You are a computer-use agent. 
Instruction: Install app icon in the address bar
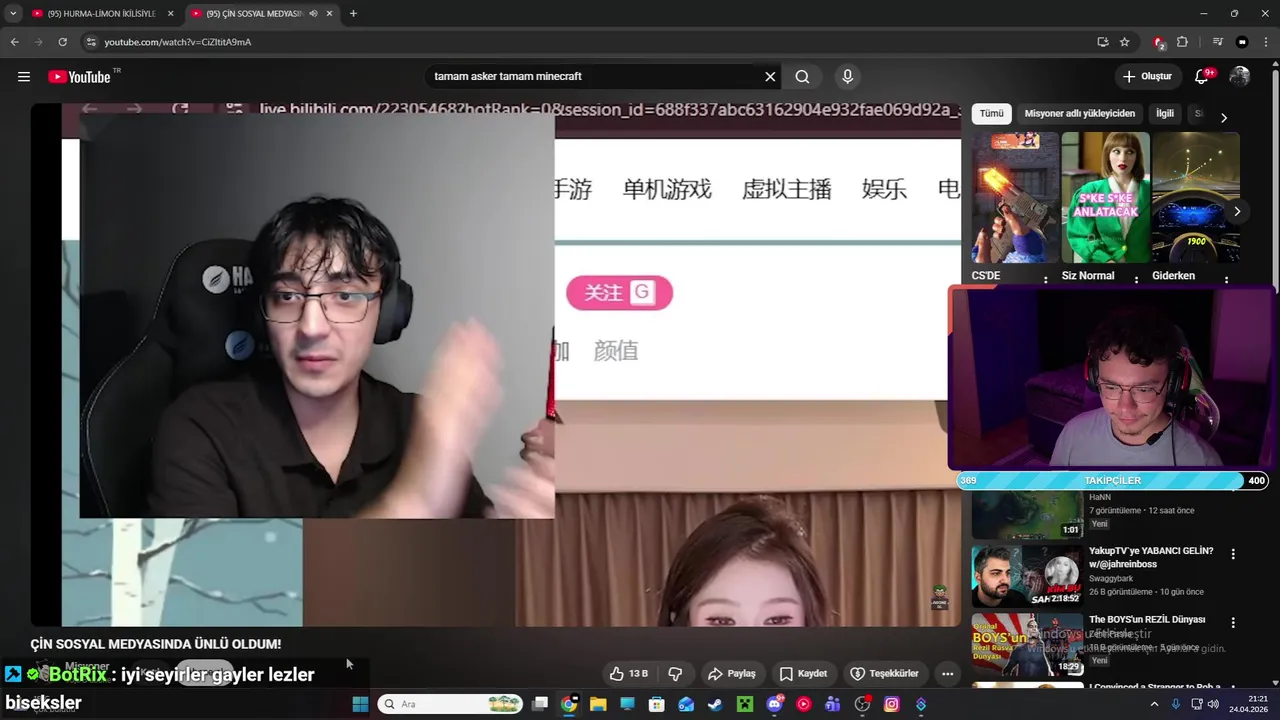coord(1103,42)
